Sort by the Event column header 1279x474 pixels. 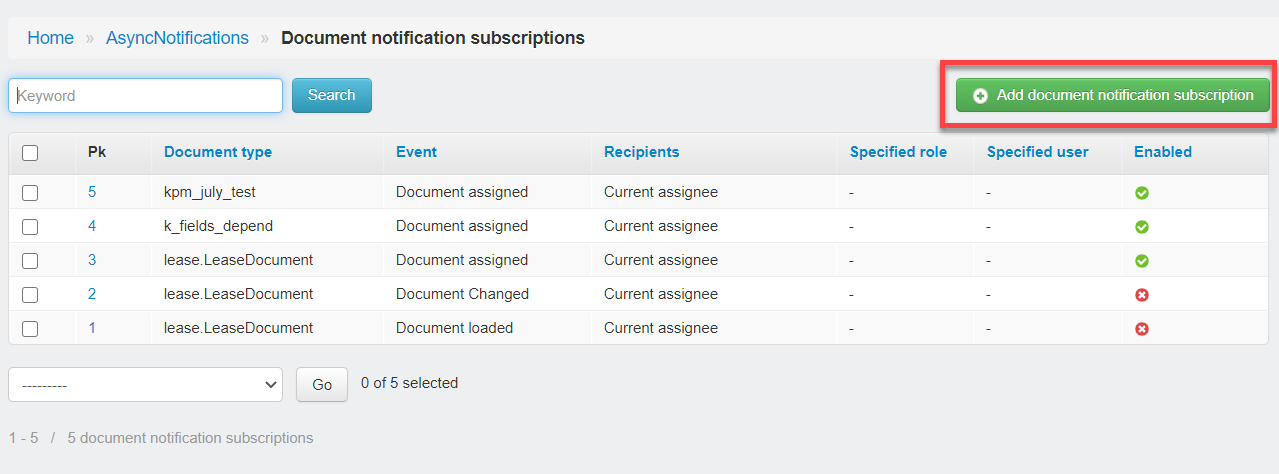(416, 152)
